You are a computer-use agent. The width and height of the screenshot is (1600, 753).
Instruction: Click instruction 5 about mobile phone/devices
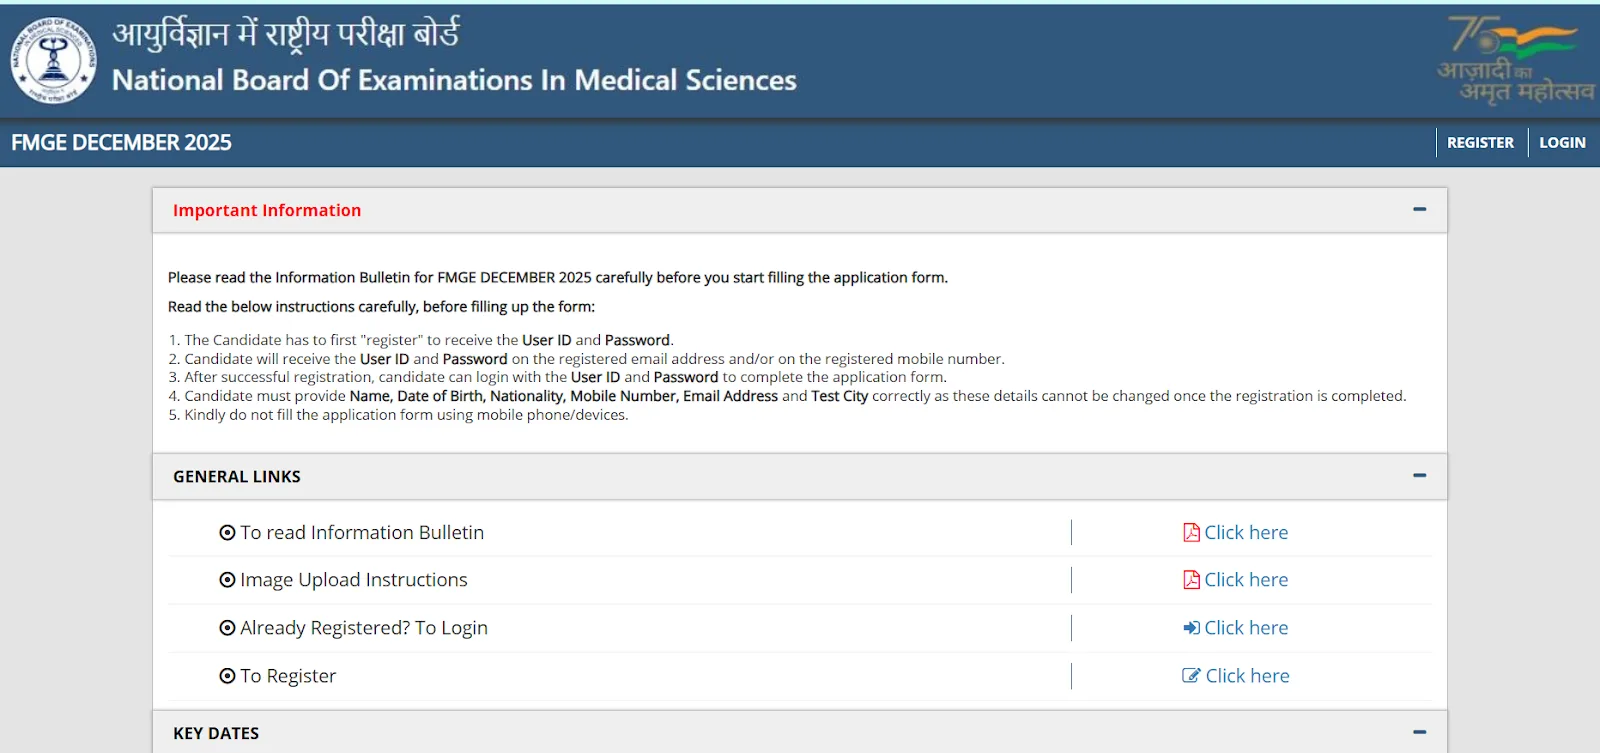pos(398,415)
